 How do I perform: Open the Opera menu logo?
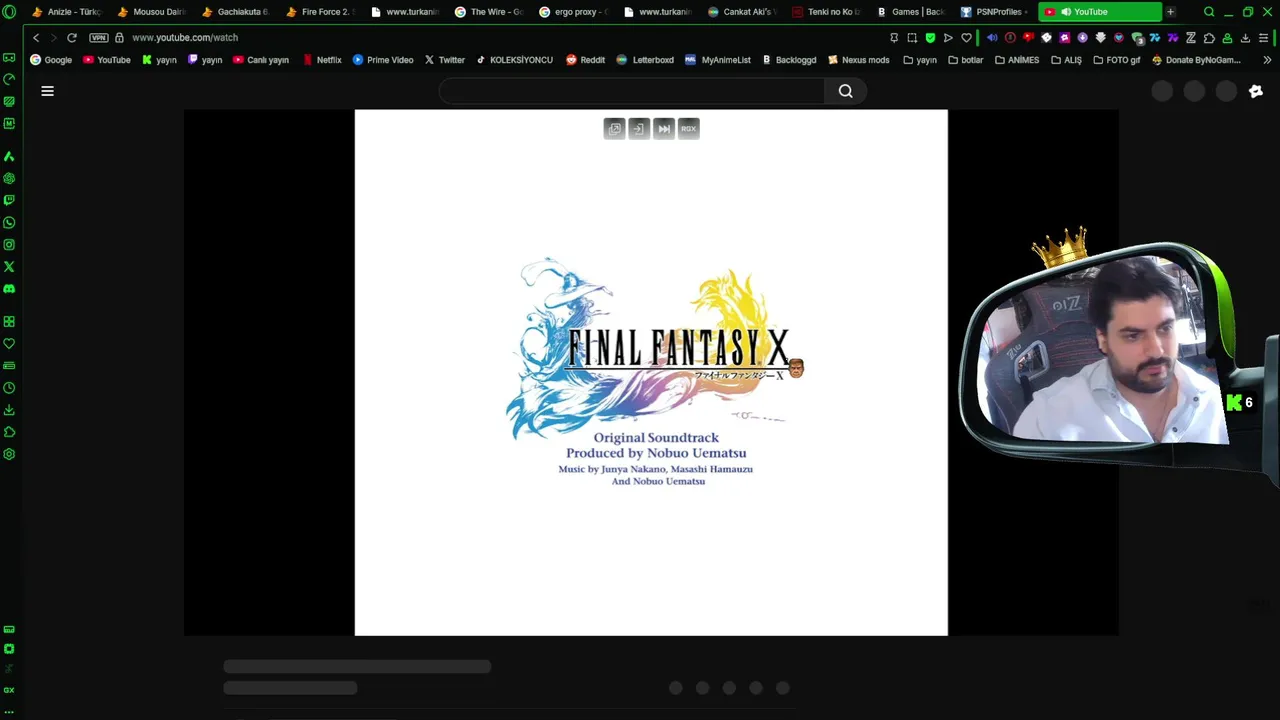click(9, 12)
